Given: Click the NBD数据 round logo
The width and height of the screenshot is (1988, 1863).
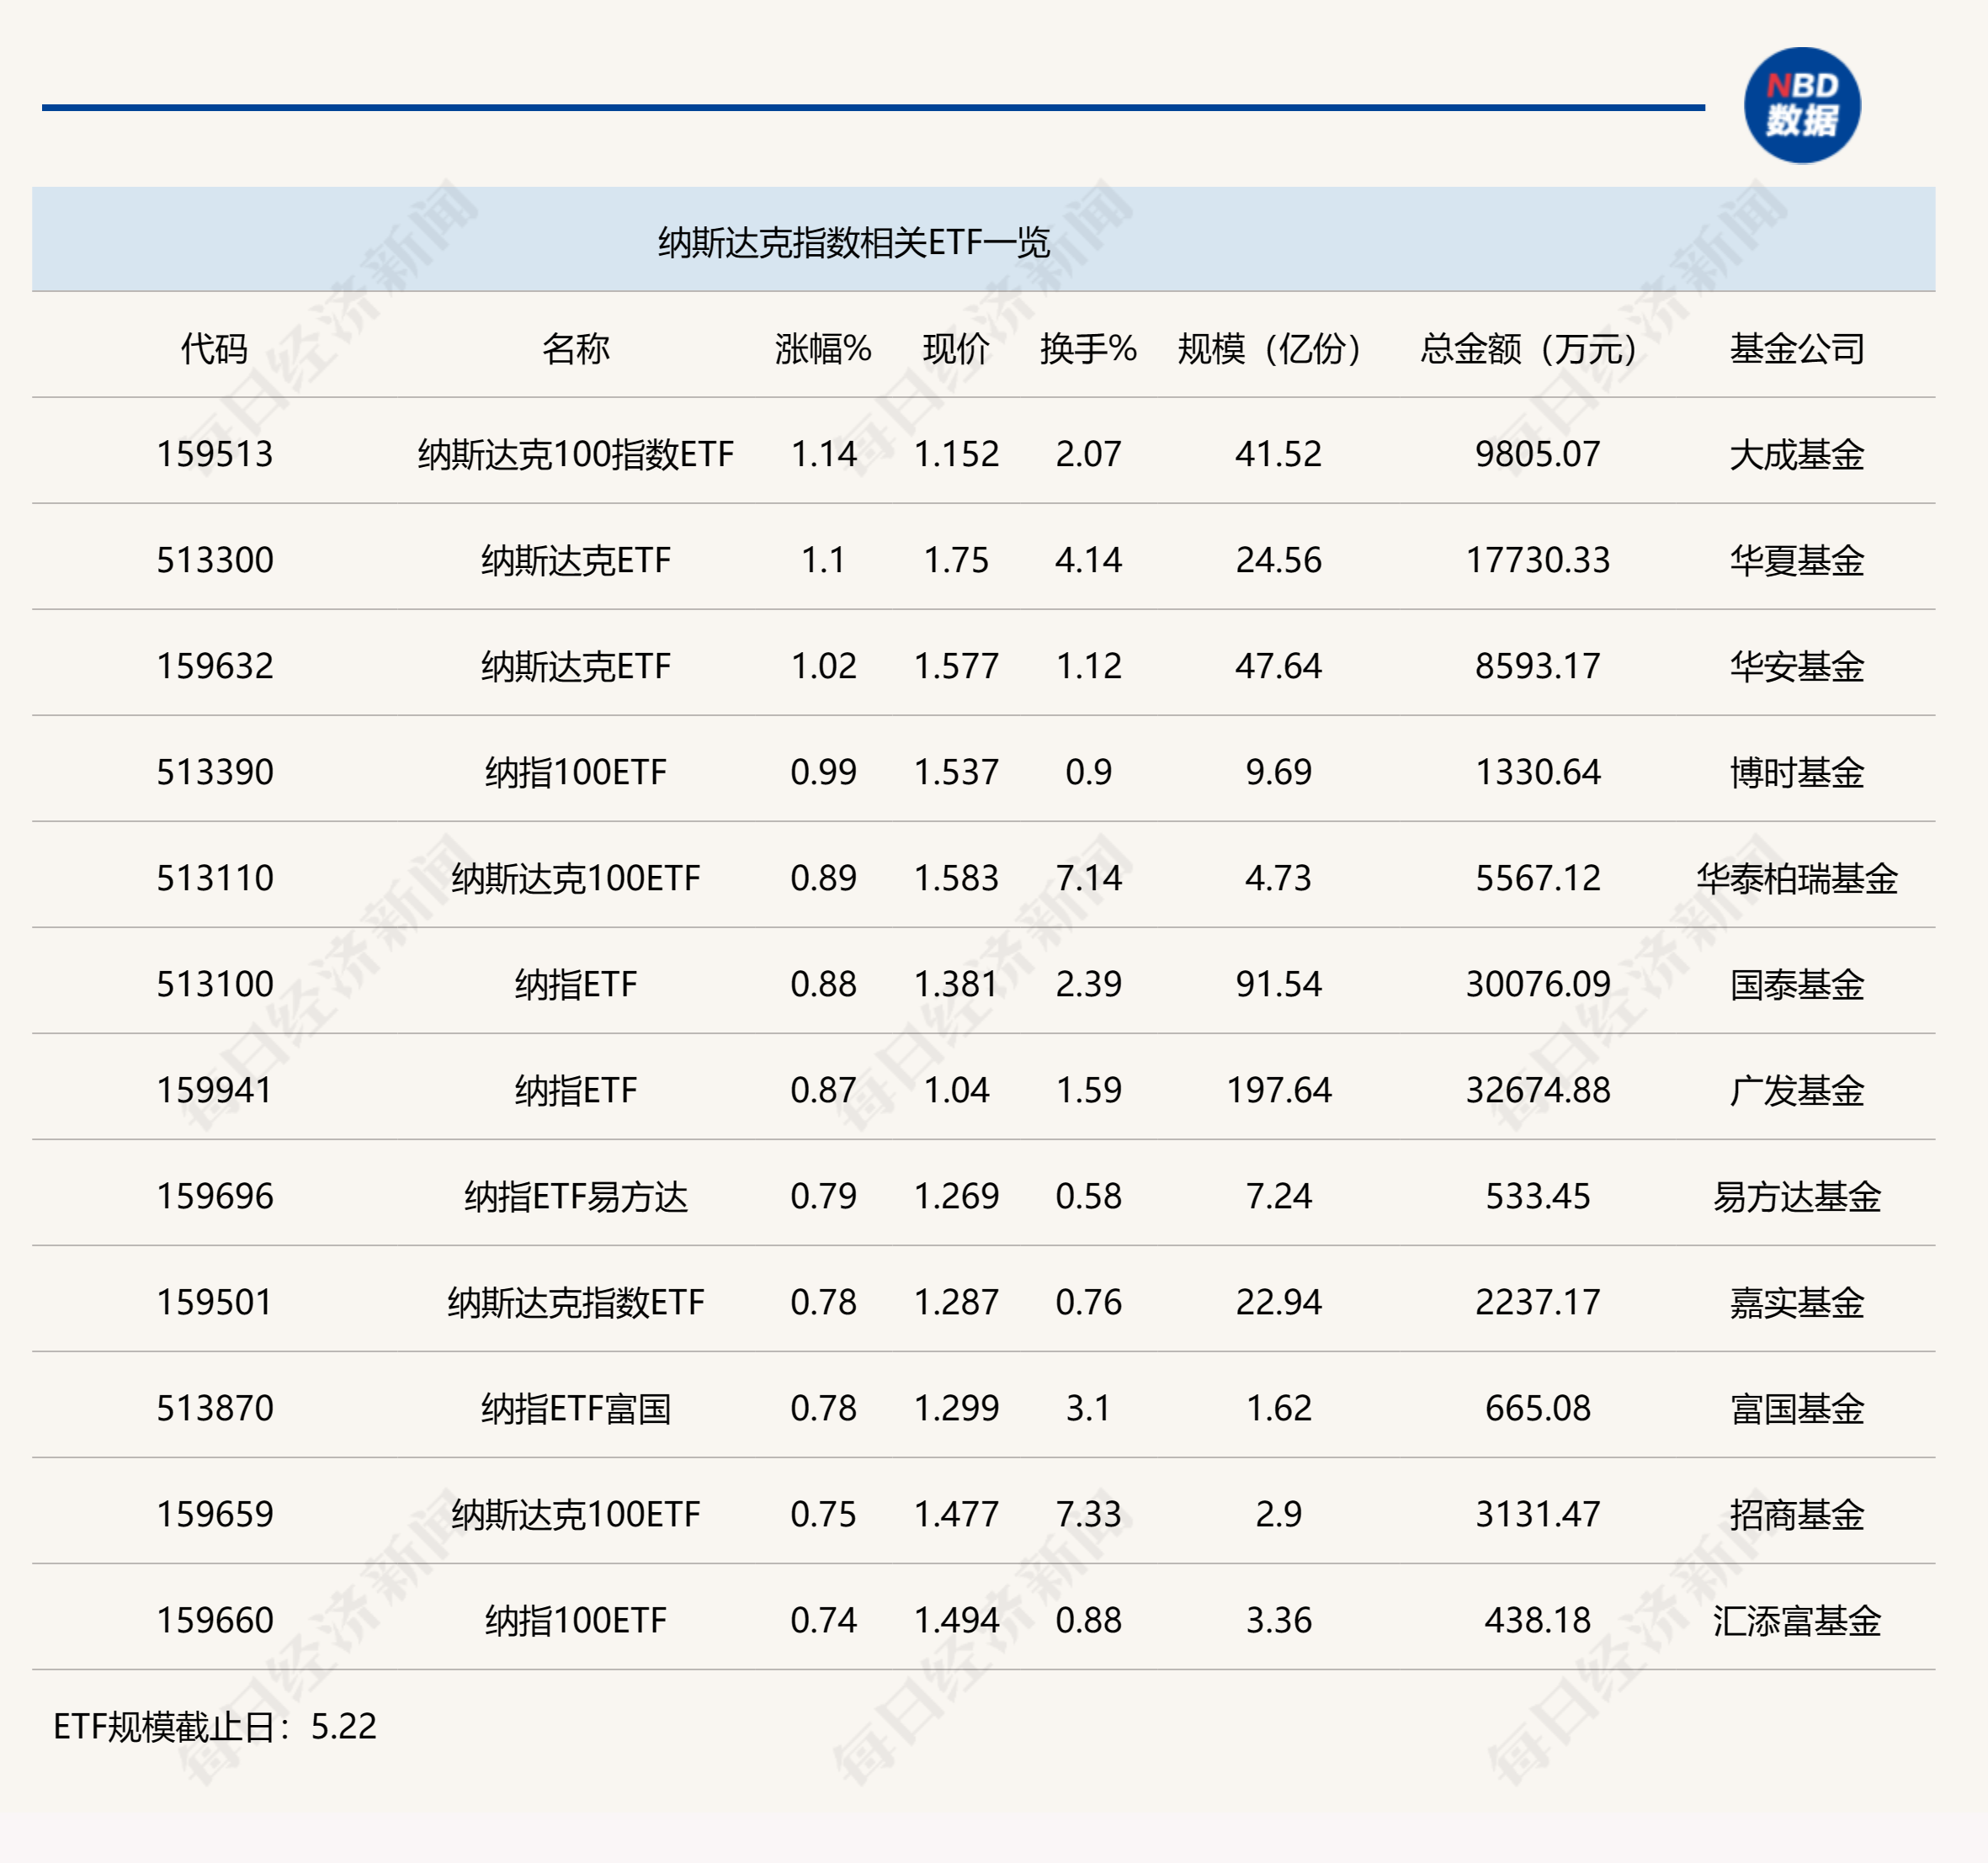Looking at the screenshot, I should [x=1801, y=105].
